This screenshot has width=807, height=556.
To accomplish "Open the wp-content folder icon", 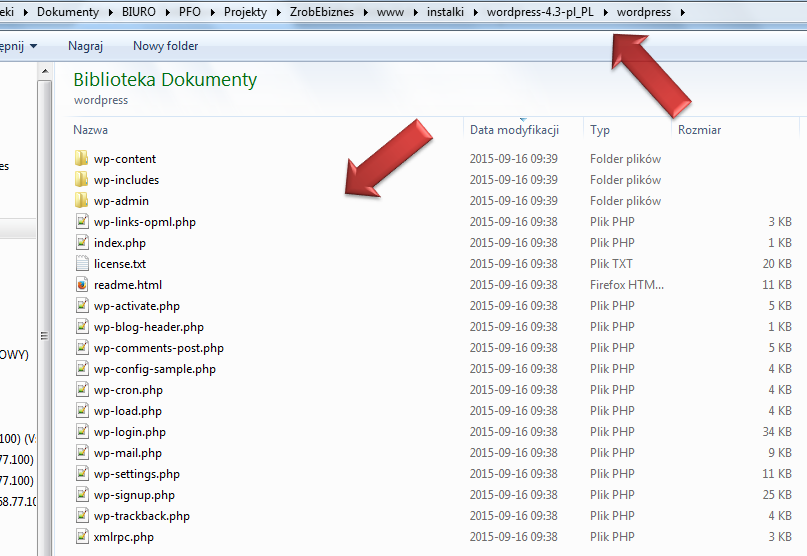I will (81, 159).
